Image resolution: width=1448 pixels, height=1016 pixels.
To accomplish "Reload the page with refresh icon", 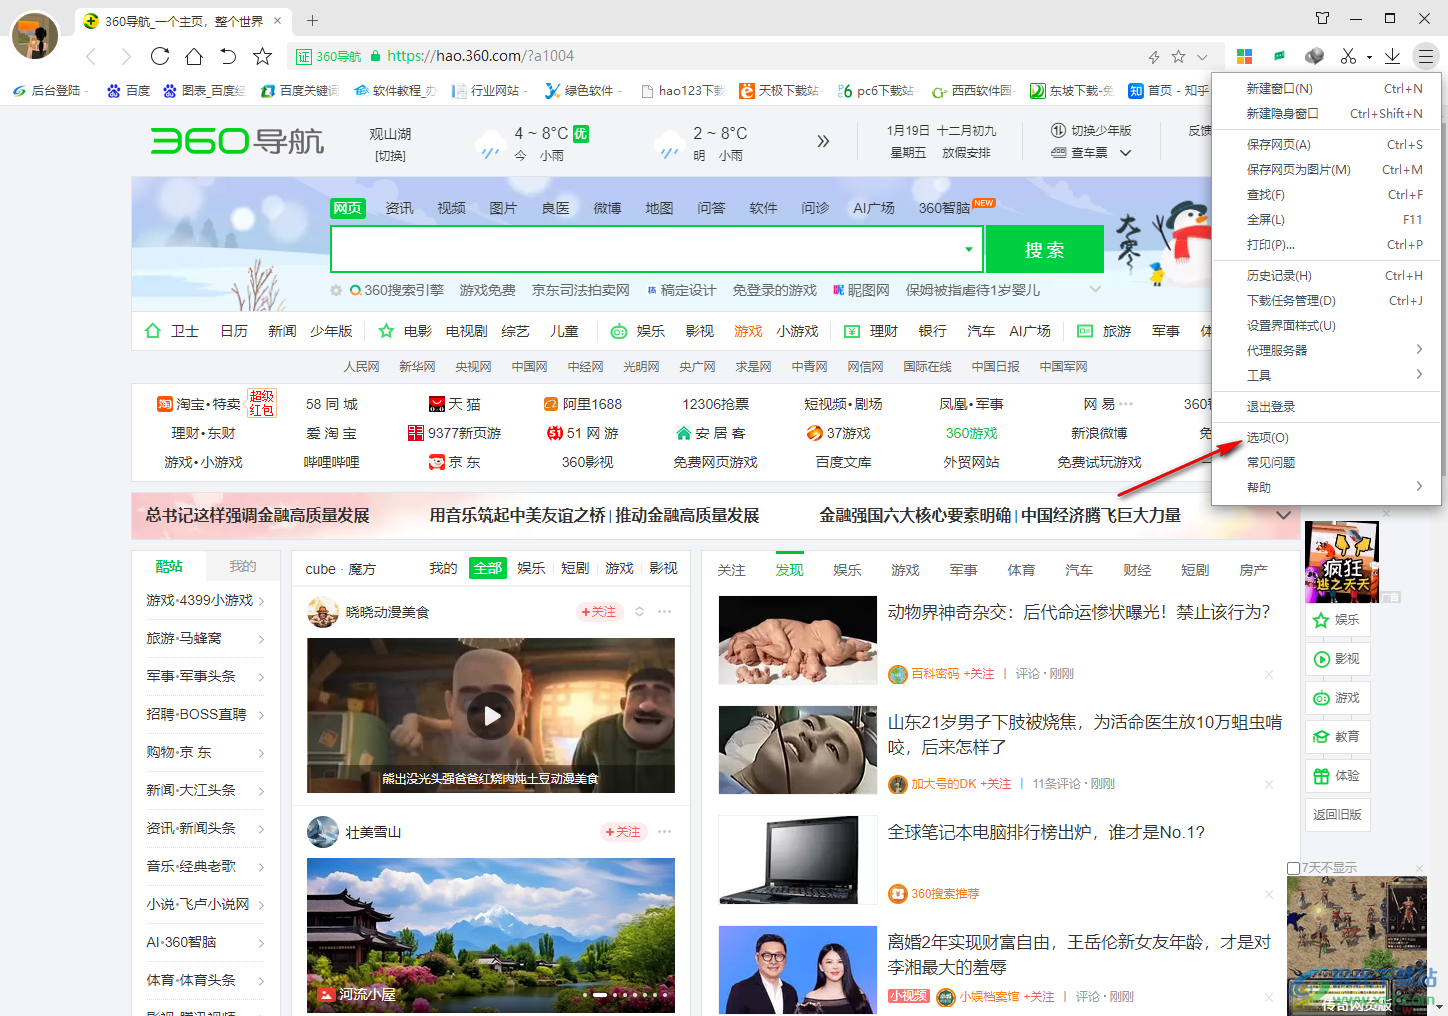I will (160, 56).
